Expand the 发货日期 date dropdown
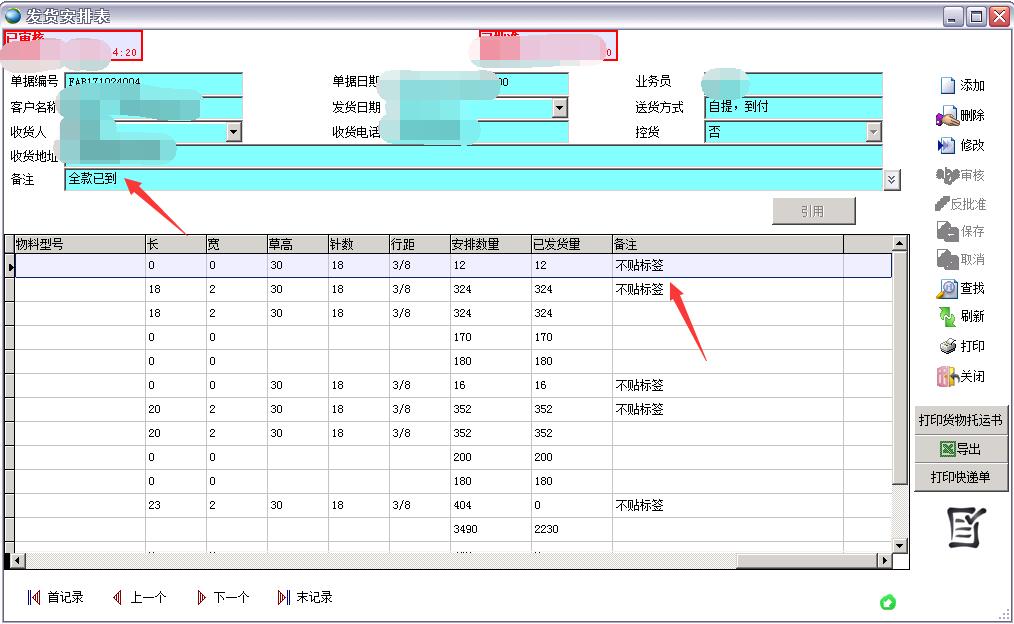1014x624 pixels. (x=560, y=108)
